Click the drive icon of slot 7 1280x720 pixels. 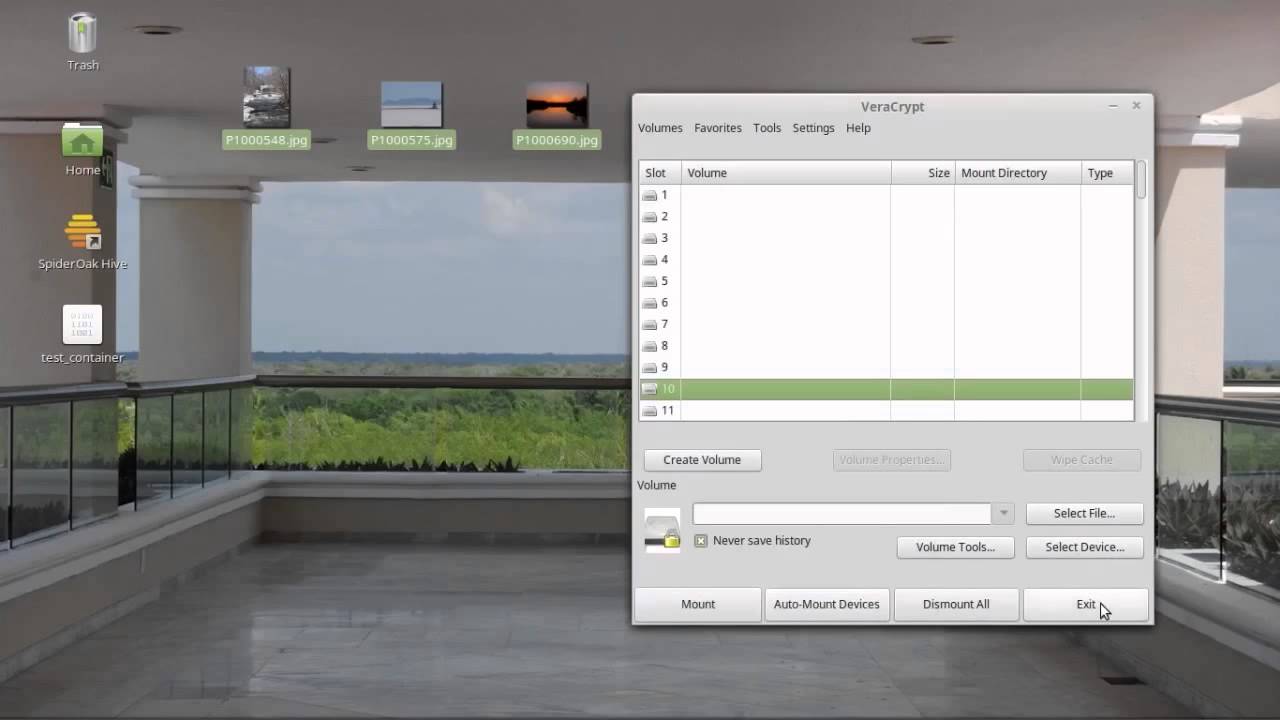pyautogui.click(x=650, y=325)
